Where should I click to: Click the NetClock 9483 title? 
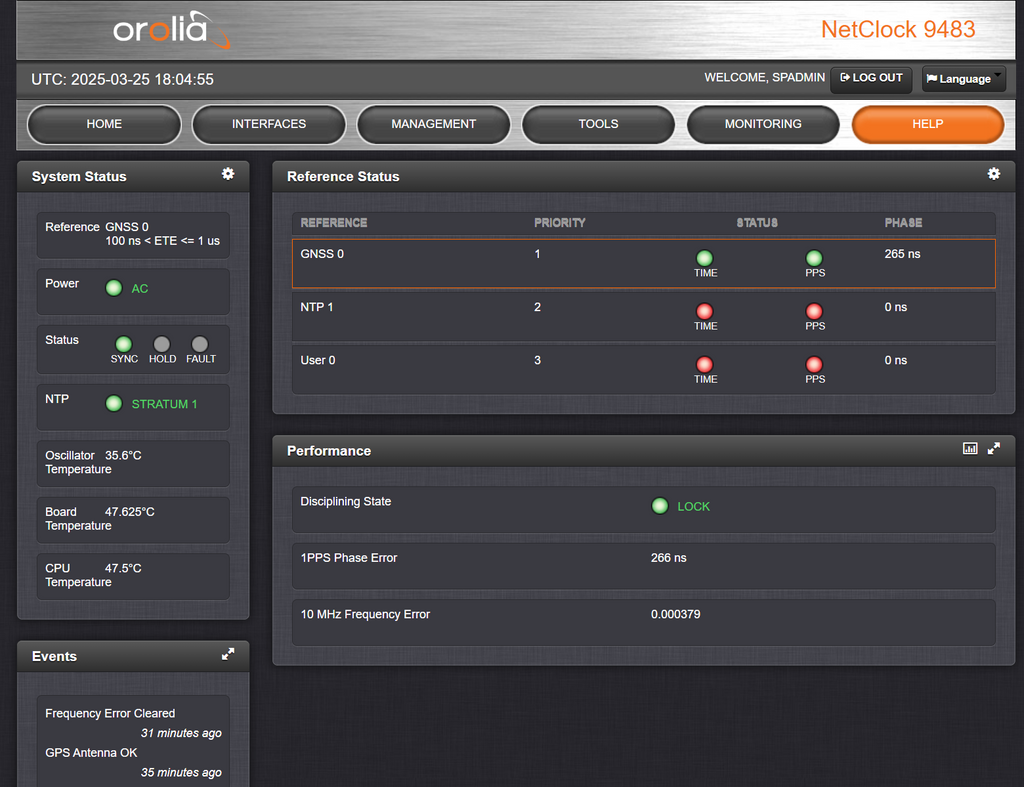[x=898, y=29]
